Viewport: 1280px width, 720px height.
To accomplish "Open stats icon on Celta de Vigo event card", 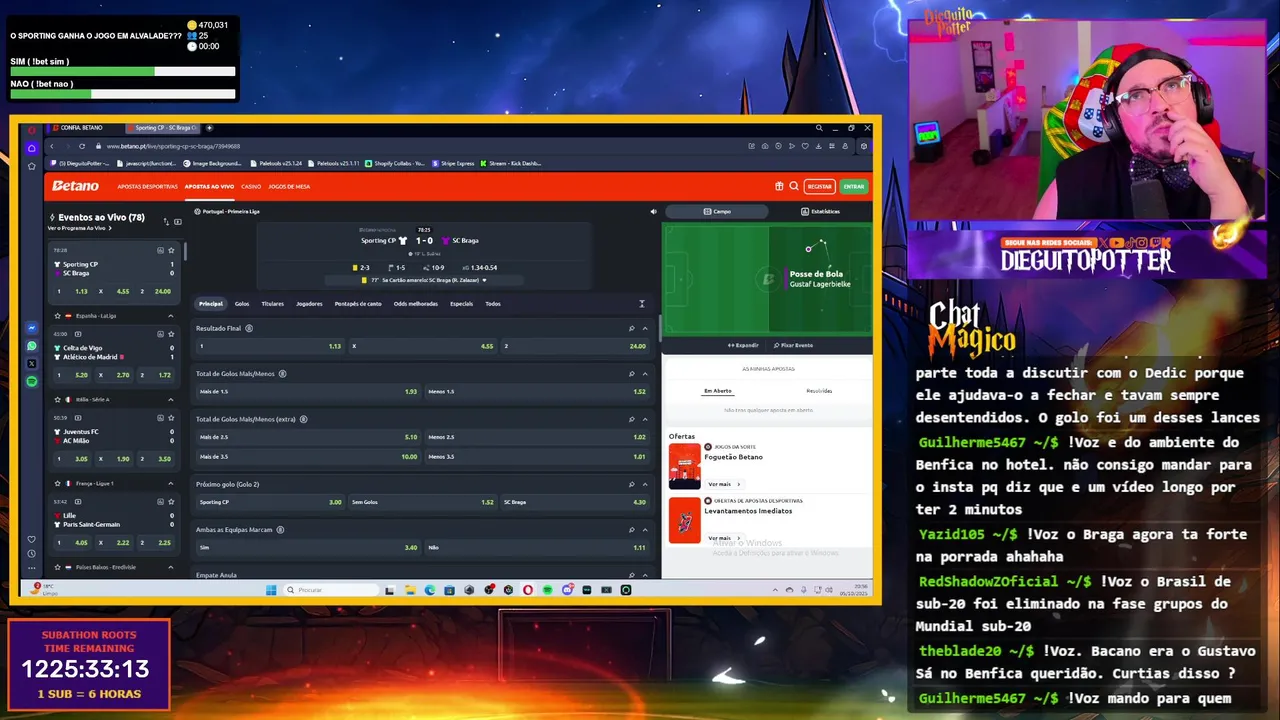I will pyautogui.click(x=160, y=334).
